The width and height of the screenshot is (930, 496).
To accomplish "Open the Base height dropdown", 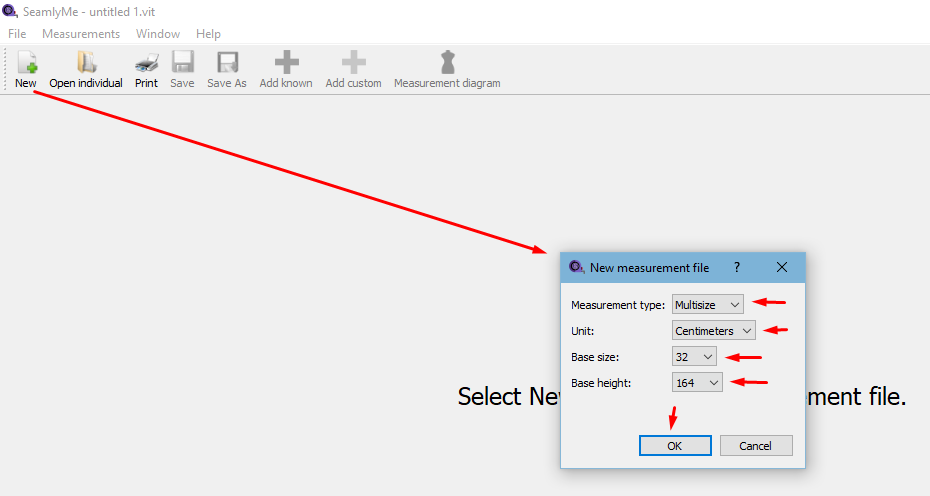I will coord(697,382).
